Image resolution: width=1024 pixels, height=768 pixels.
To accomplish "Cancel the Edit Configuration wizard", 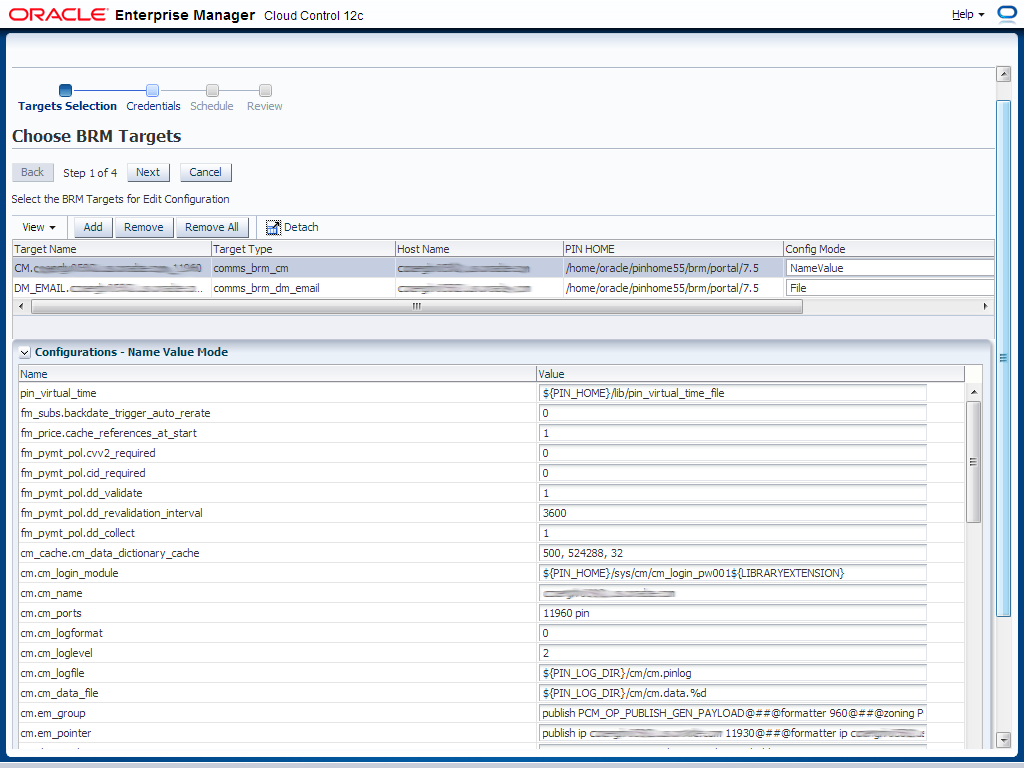I will (x=206, y=172).
